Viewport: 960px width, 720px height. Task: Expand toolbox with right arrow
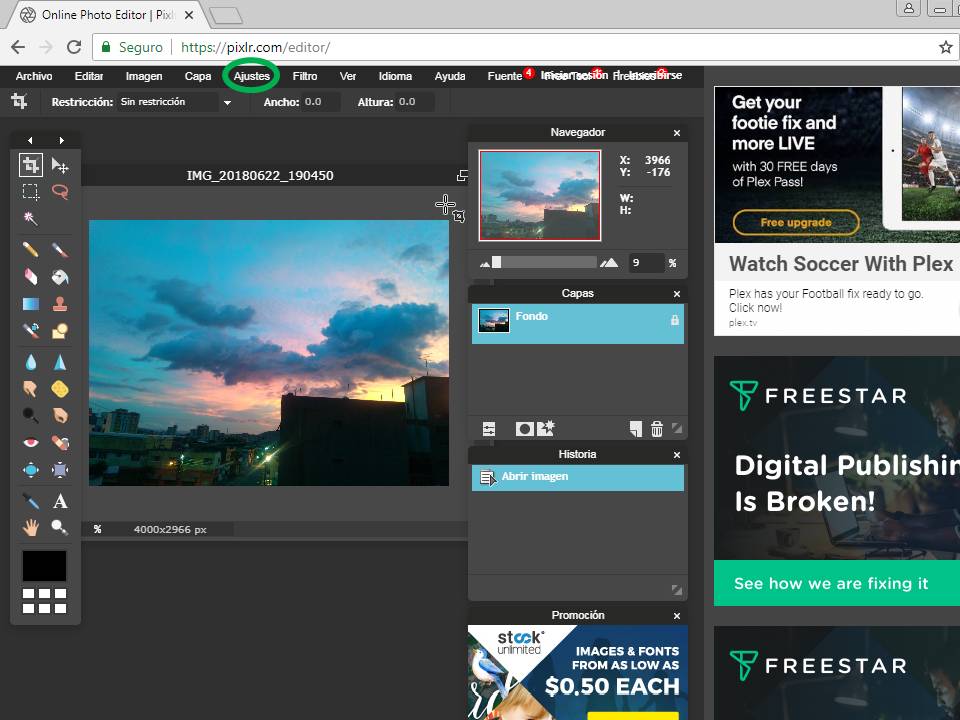pos(61,140)
